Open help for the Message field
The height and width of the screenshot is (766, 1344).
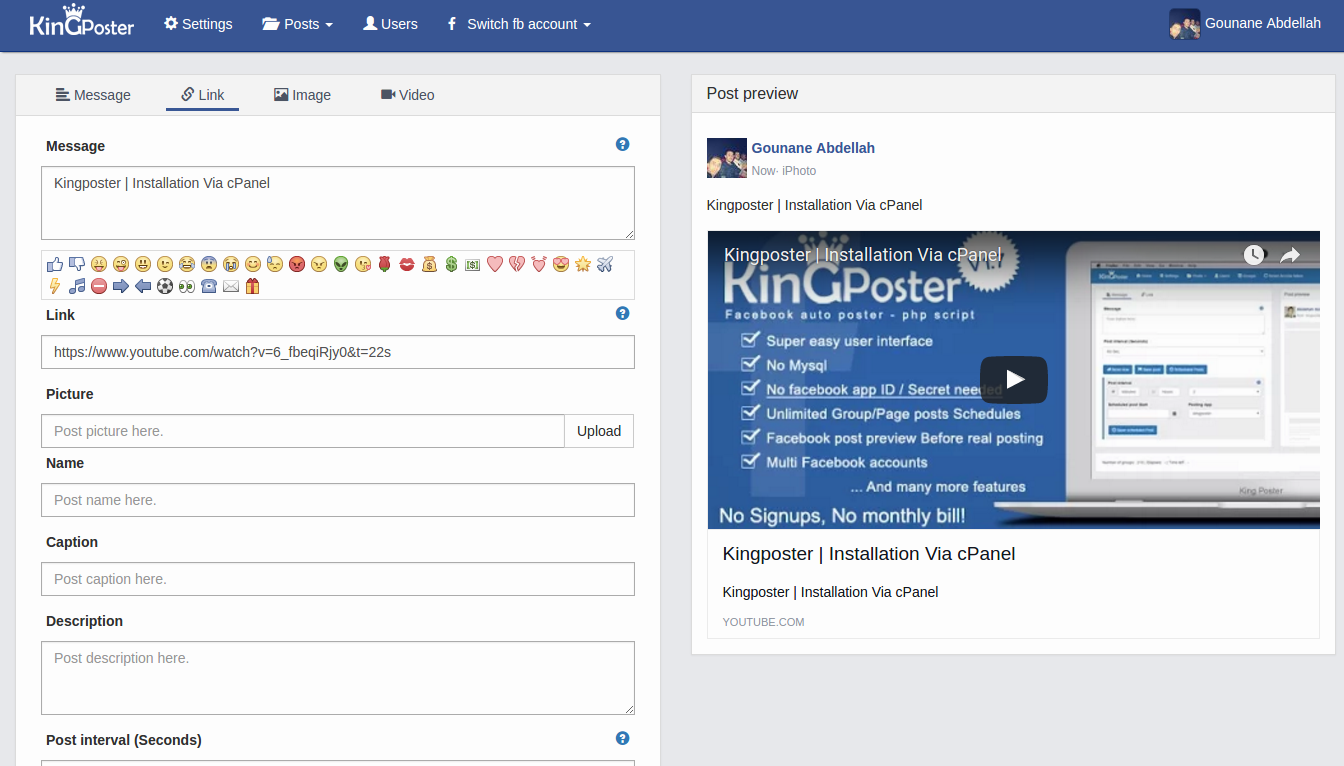622,144
